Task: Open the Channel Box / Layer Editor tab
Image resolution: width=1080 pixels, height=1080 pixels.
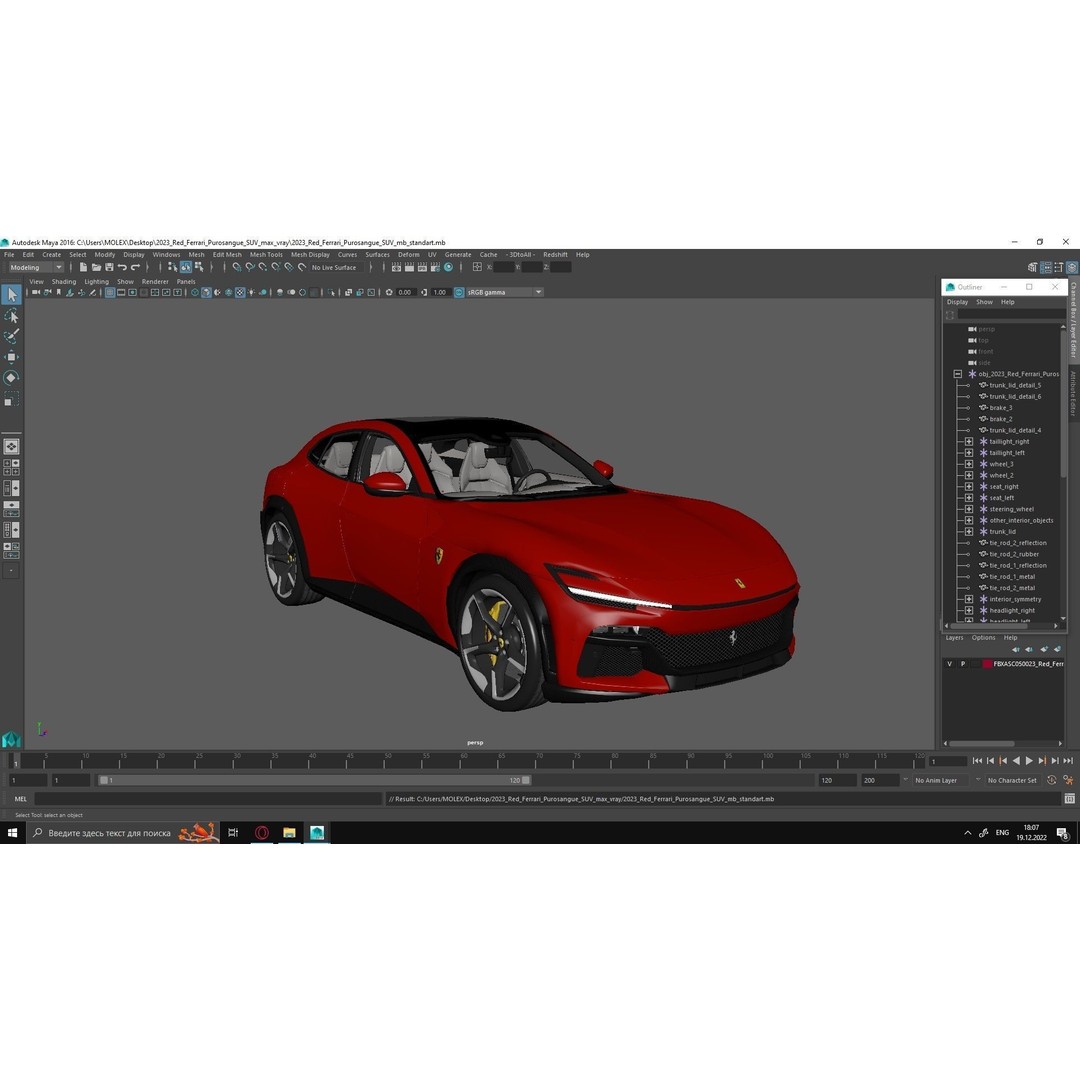Action: pos(1073,321)
